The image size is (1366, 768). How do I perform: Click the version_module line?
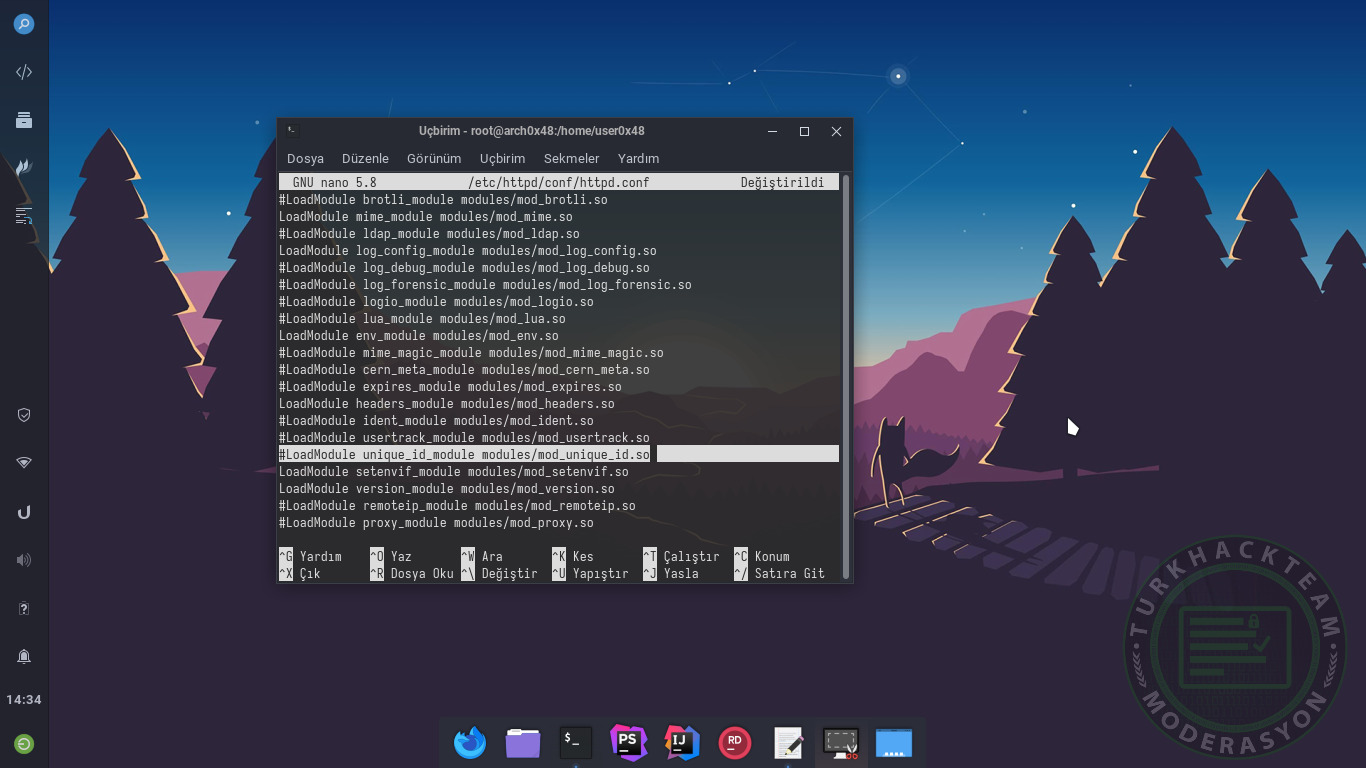click(x=447, y=488)
